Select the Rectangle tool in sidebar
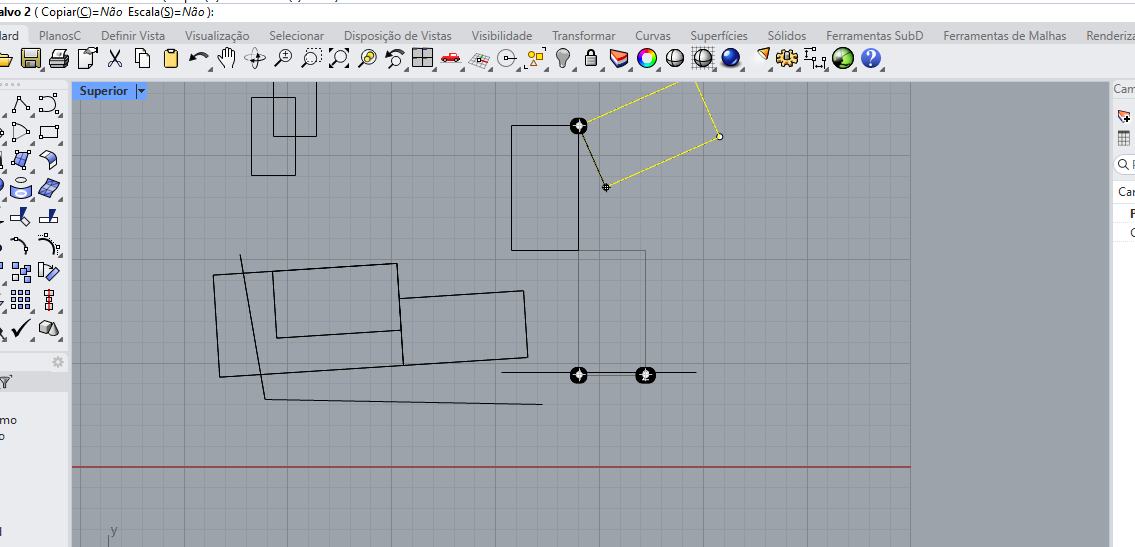The image size is (1135, 547). [x=48, y=132]
